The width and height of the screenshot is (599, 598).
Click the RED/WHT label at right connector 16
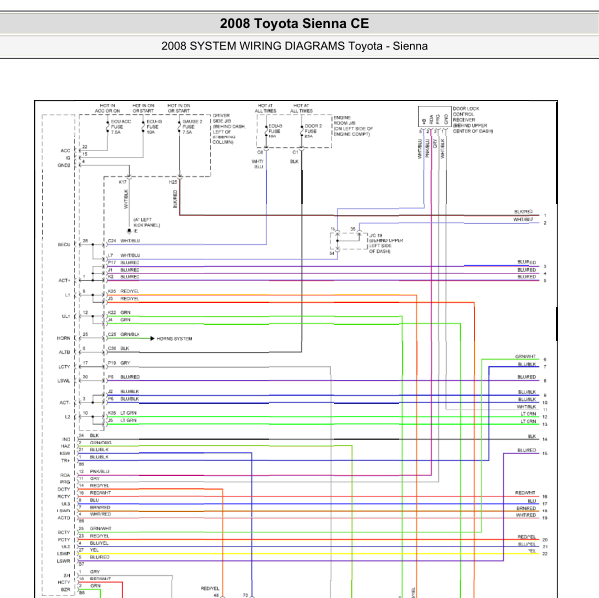tap(525, 493)
